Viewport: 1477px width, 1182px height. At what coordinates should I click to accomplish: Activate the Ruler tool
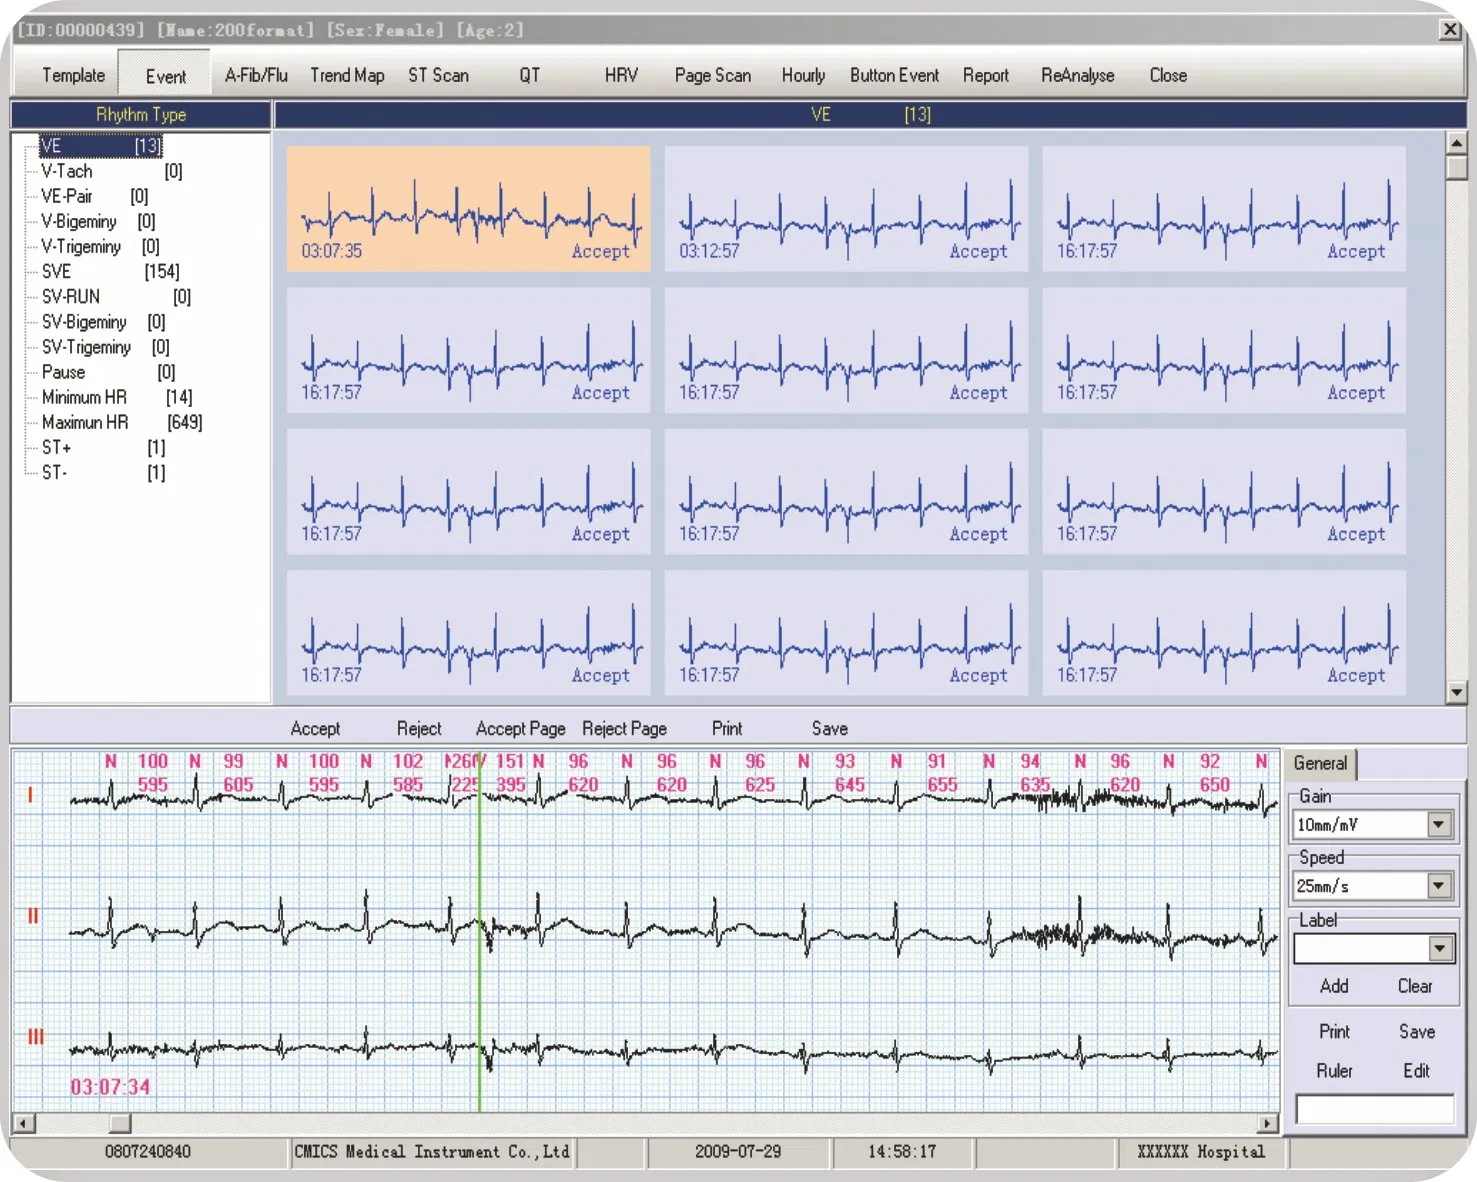click(1334, 1071)
